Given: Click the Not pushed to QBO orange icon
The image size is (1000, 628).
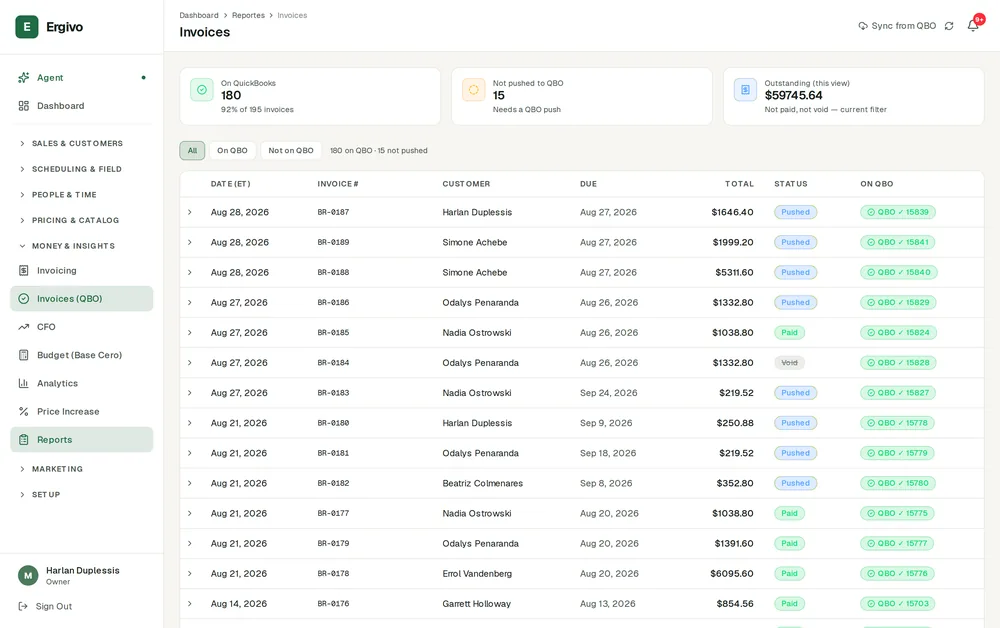Looking at the screenshot, I should point(473,90).
